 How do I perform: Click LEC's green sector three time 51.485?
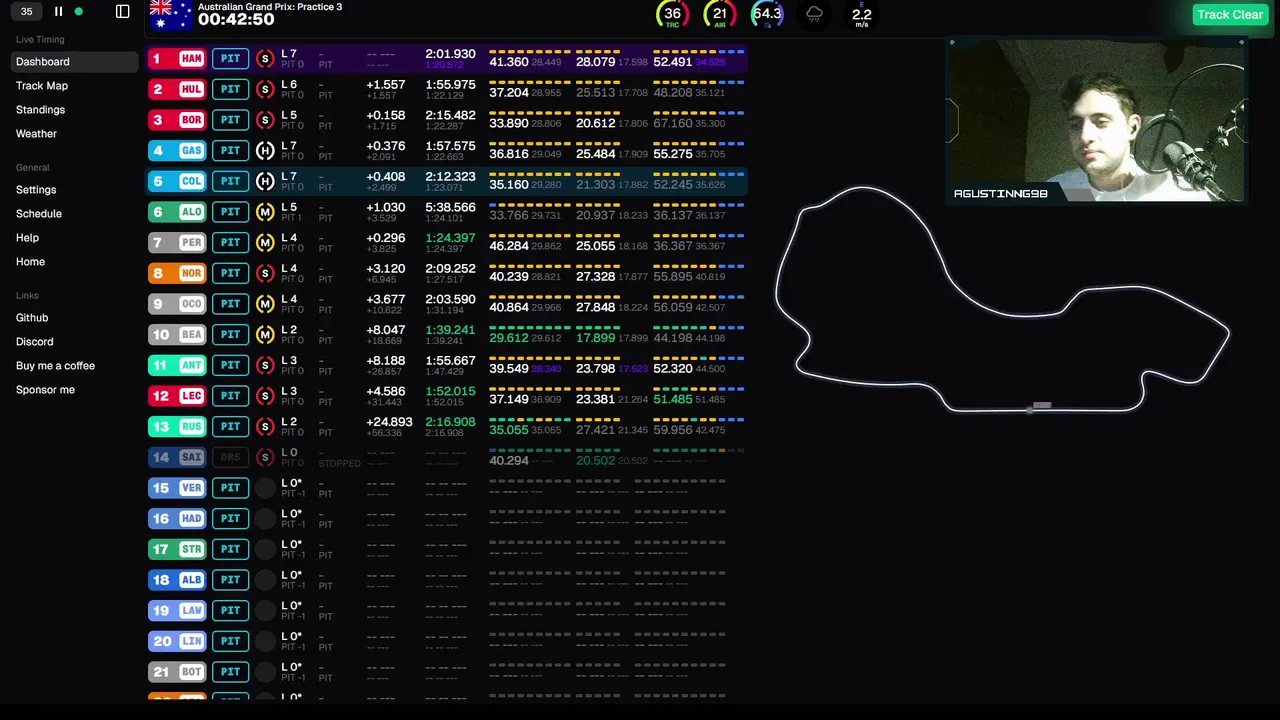point(672,399)
